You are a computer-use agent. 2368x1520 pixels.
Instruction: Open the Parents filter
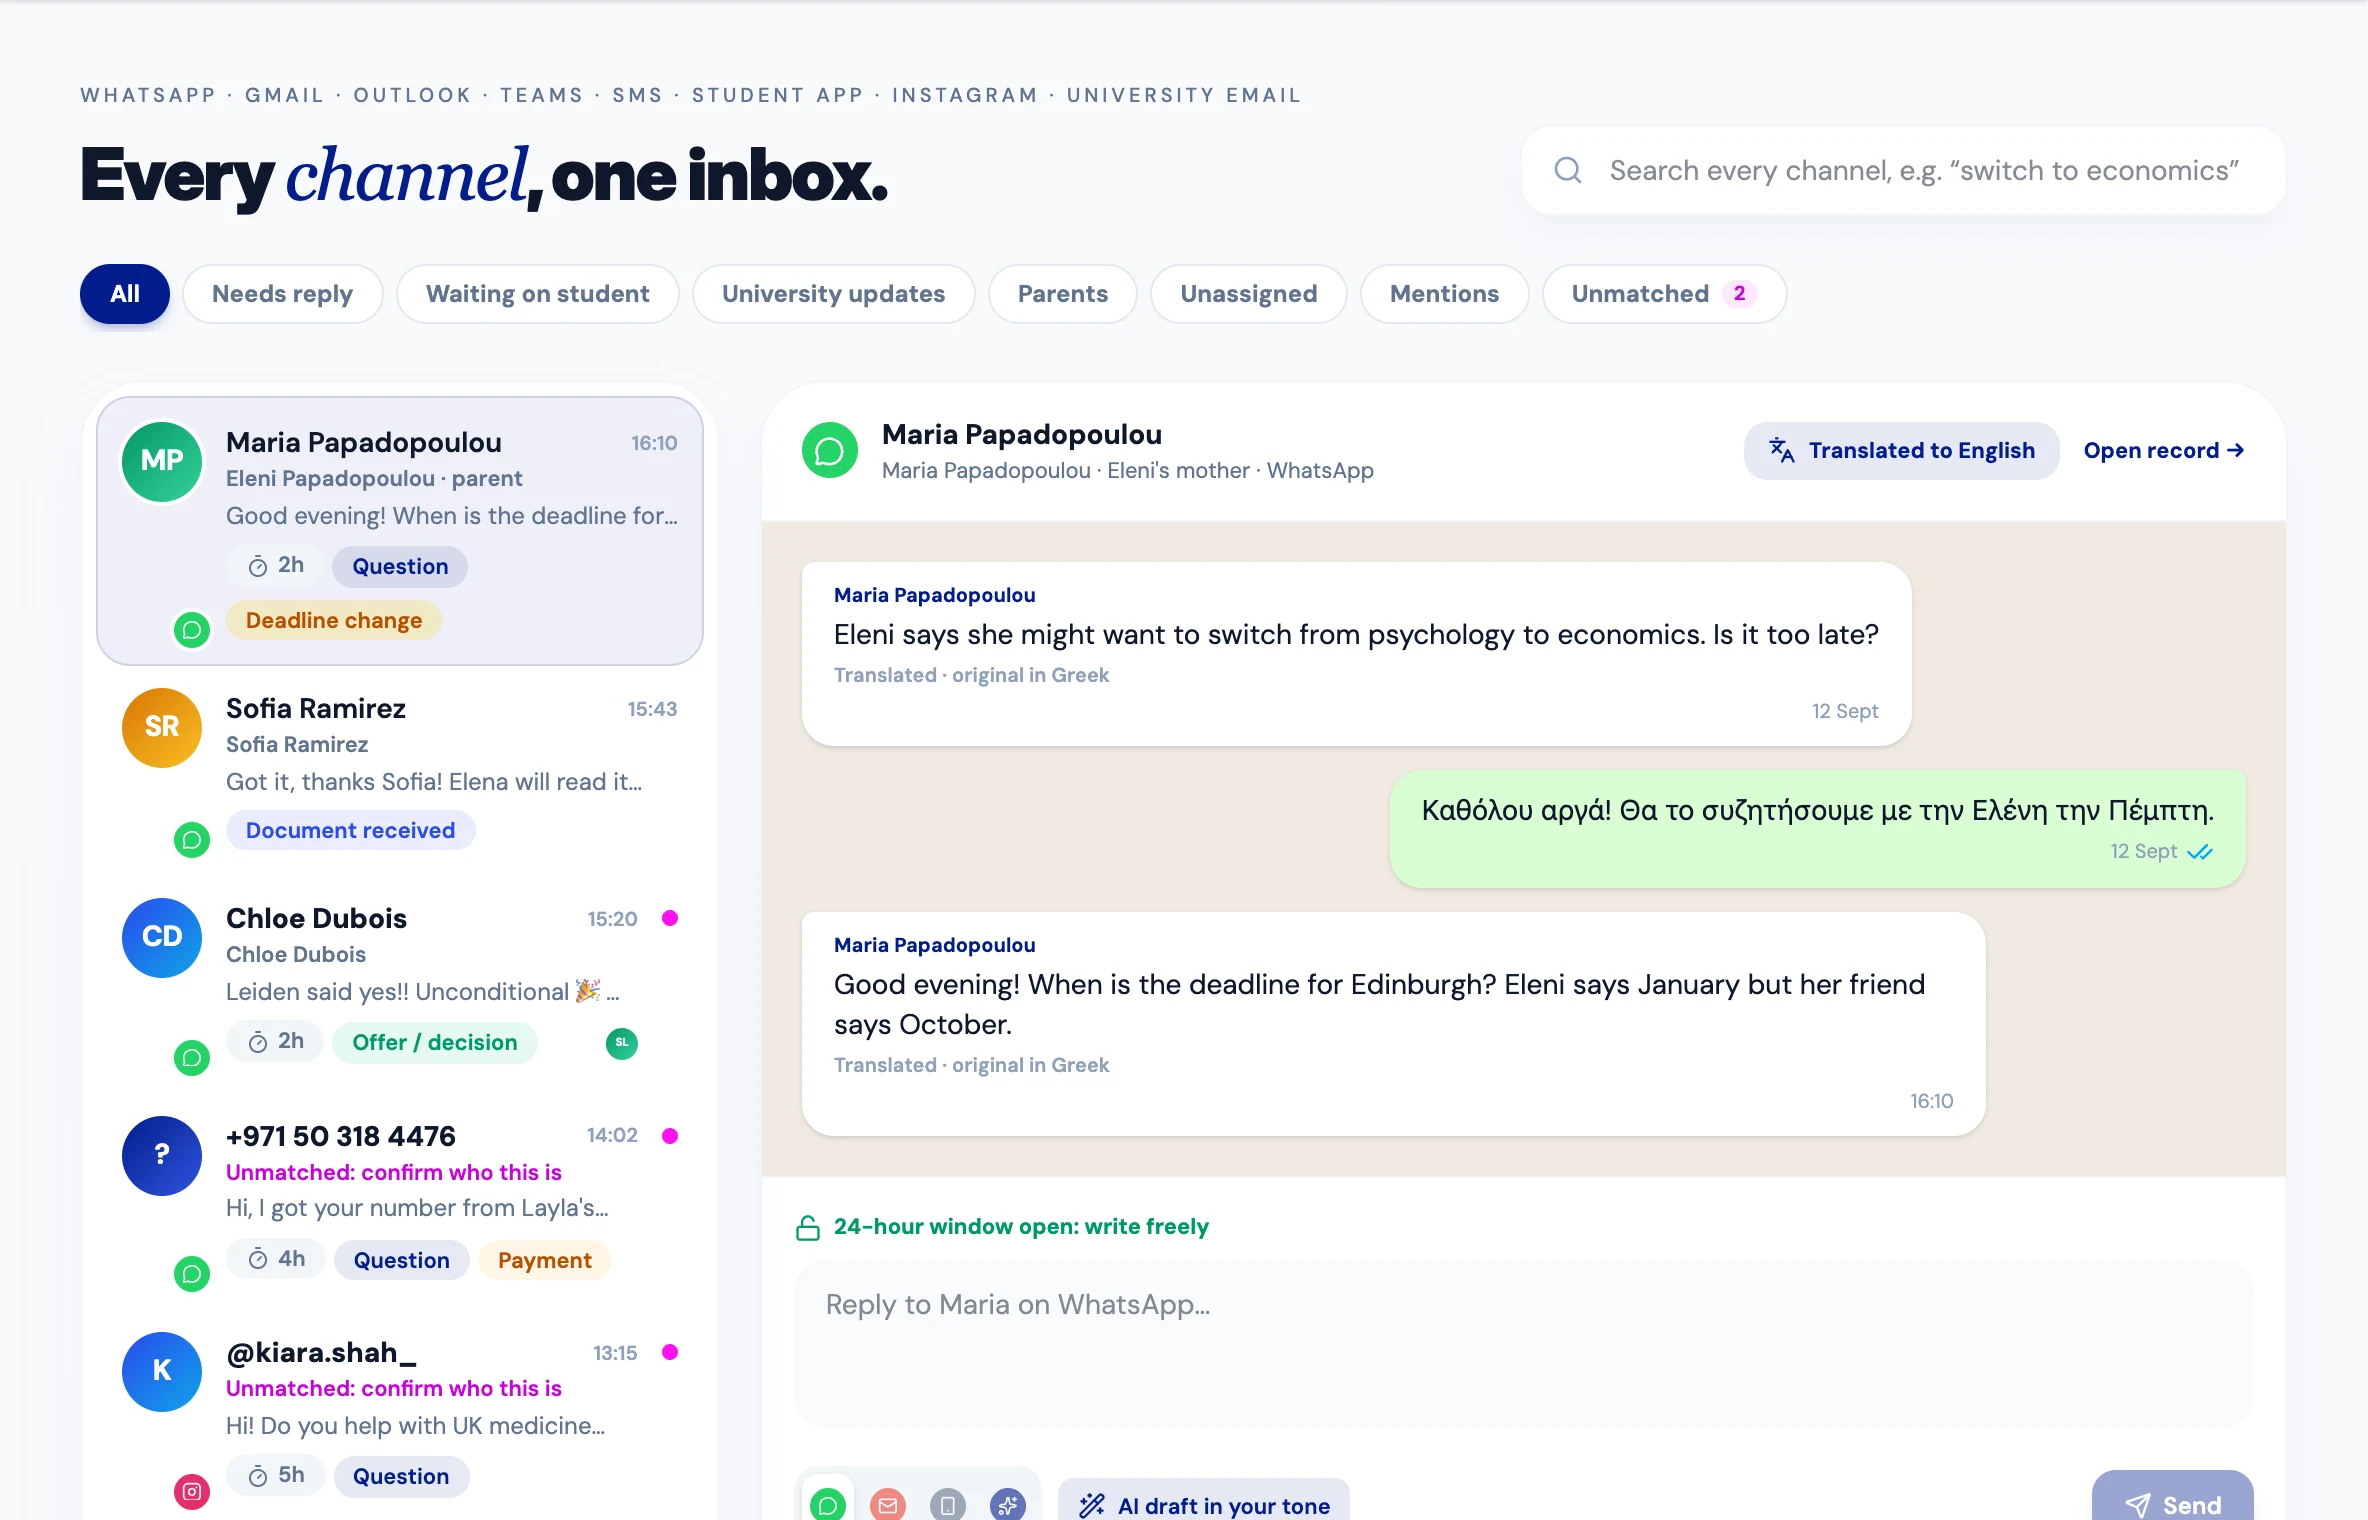click(x=1063, y=294)
